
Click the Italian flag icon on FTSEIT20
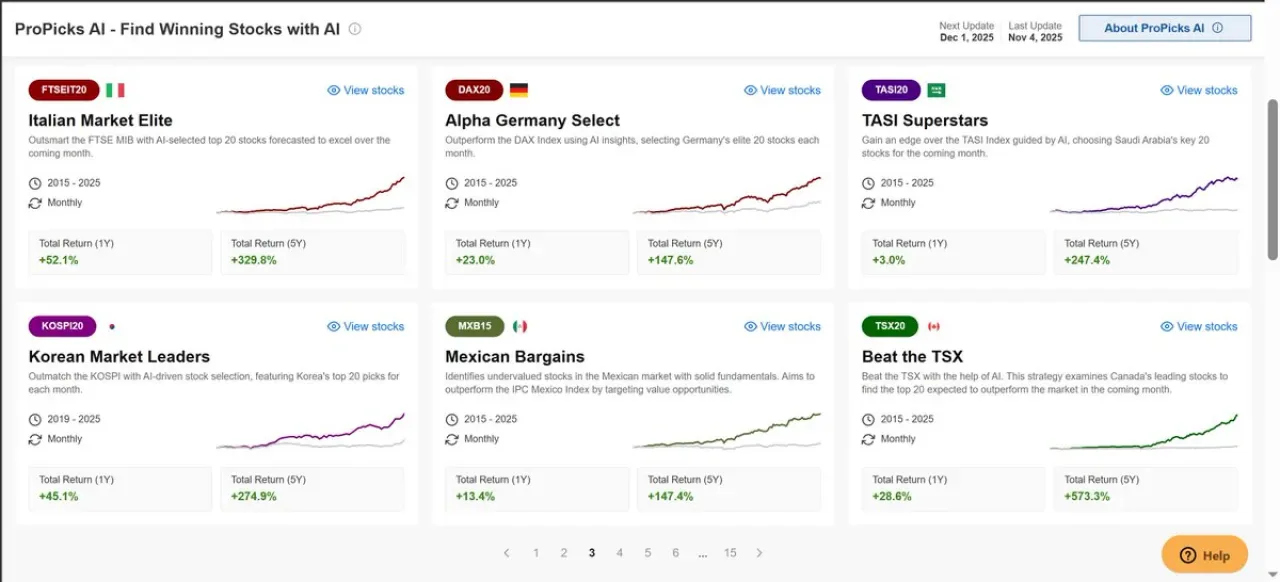[x=115, y=90]
